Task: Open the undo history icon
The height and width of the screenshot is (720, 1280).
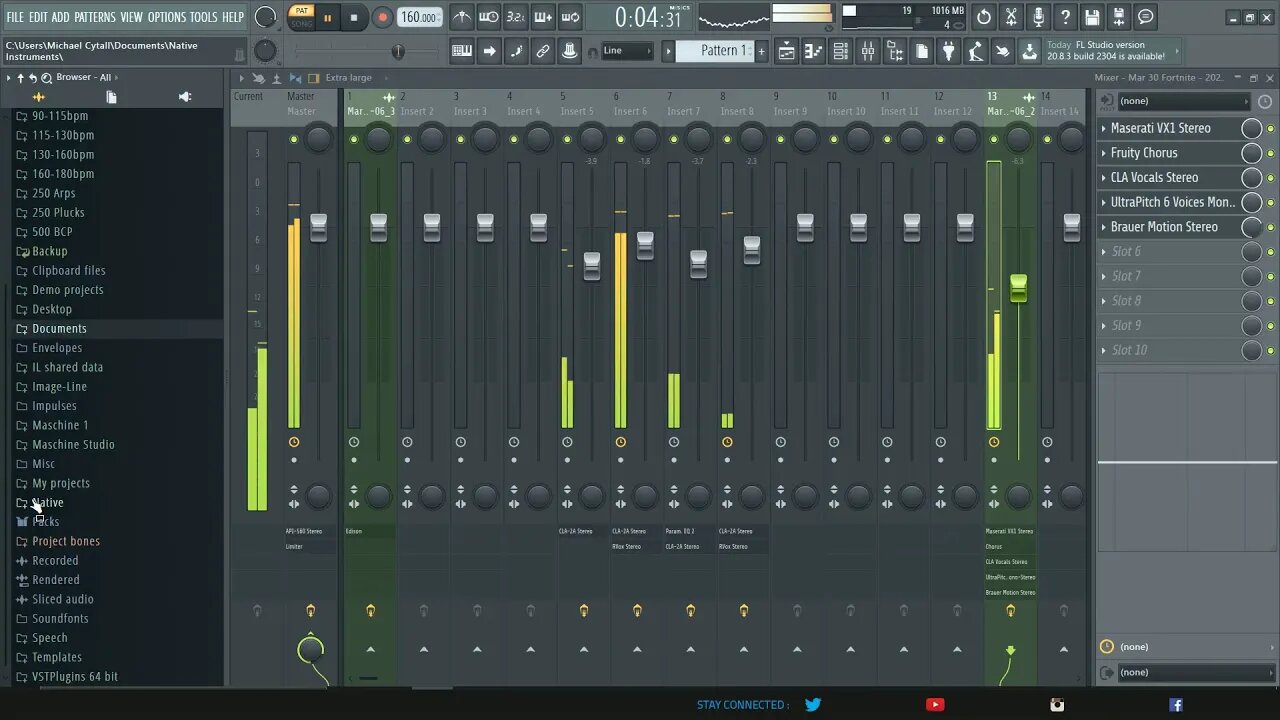Action: tap(984, 17)
